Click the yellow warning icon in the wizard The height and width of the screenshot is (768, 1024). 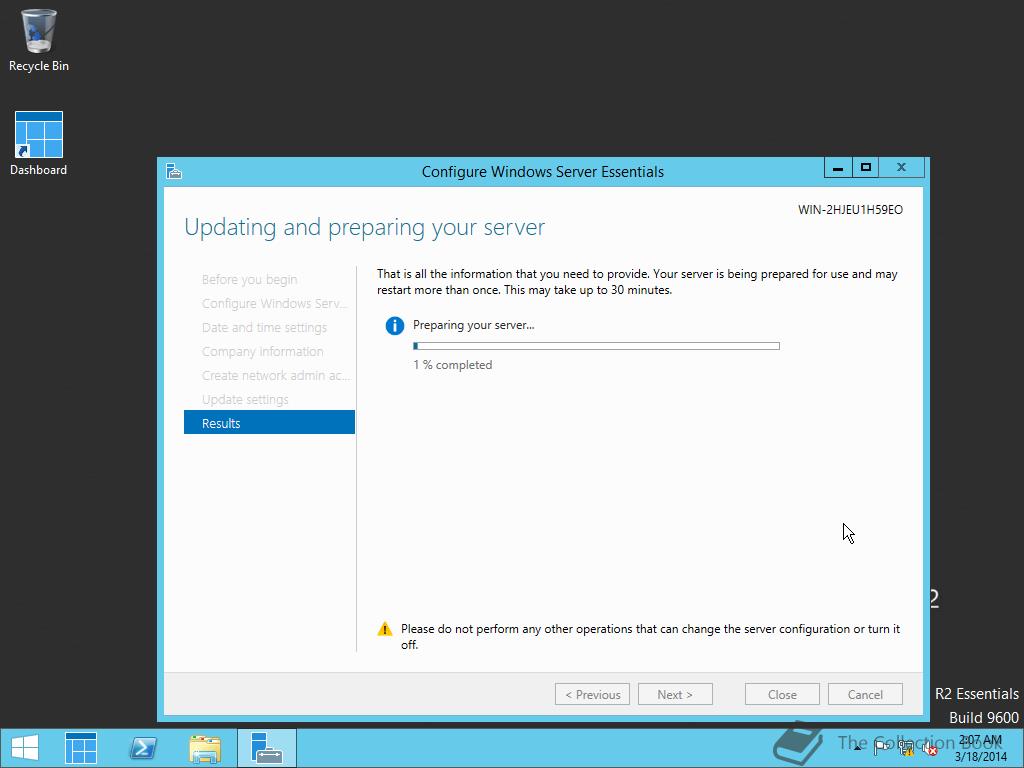385,629
